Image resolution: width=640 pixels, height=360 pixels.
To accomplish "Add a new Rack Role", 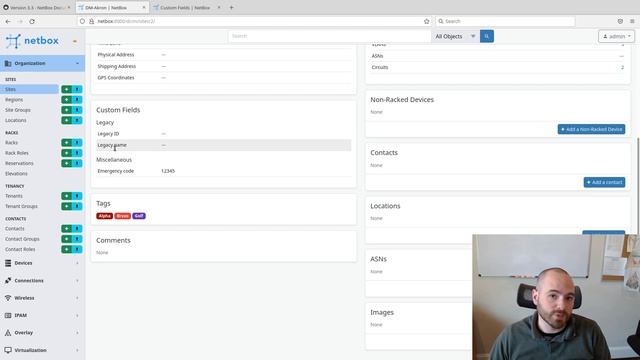I will 67,153.
